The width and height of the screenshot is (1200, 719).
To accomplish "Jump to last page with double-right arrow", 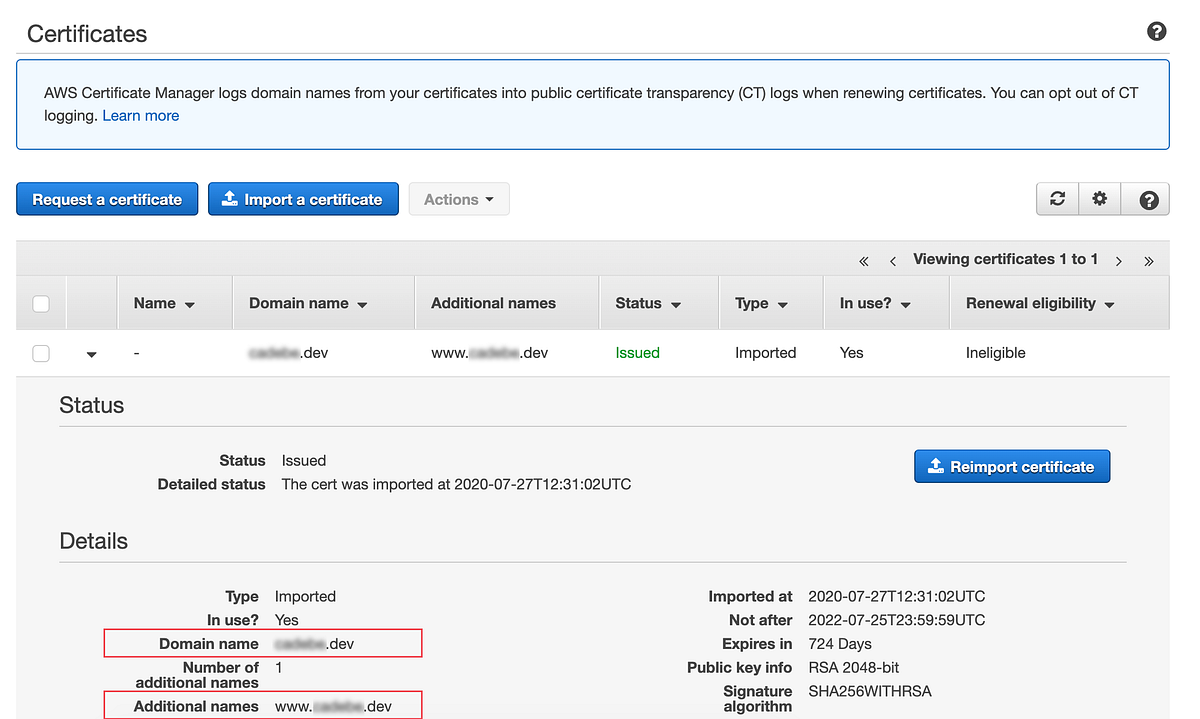I will tap(1148, 259).
